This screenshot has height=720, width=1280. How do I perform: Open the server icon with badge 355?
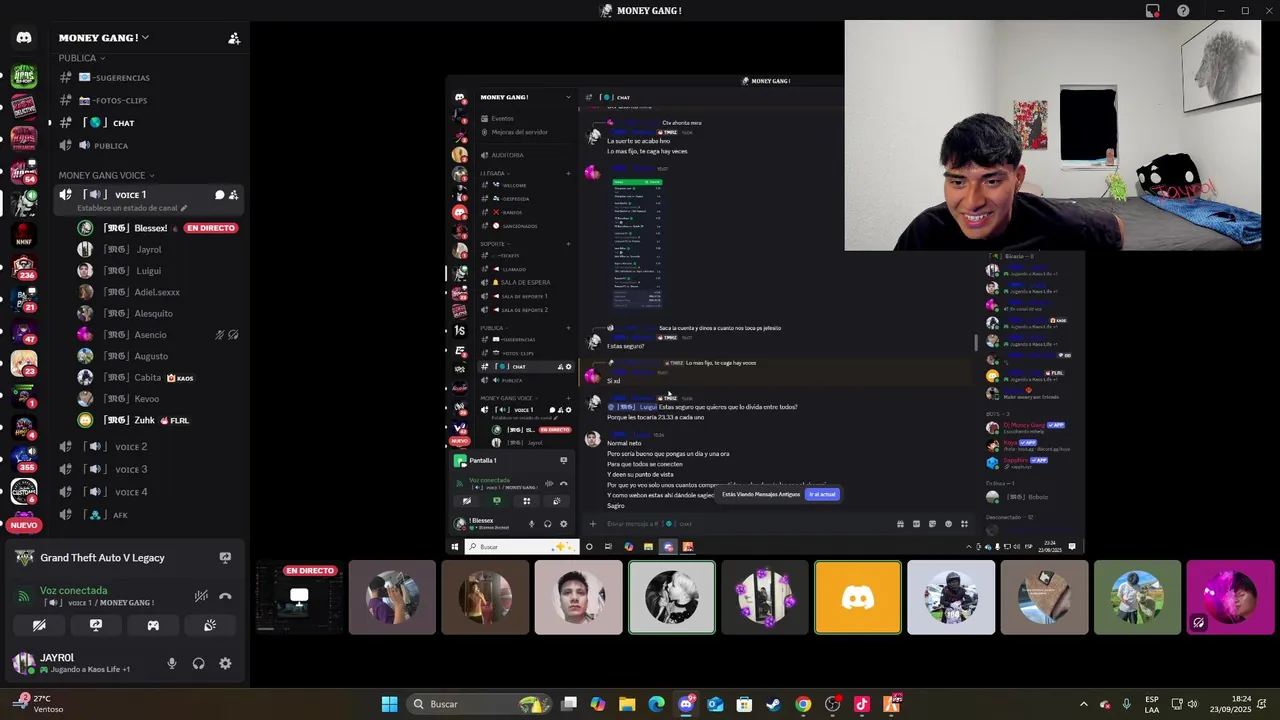pyautogui.click(x=24, y=459)
